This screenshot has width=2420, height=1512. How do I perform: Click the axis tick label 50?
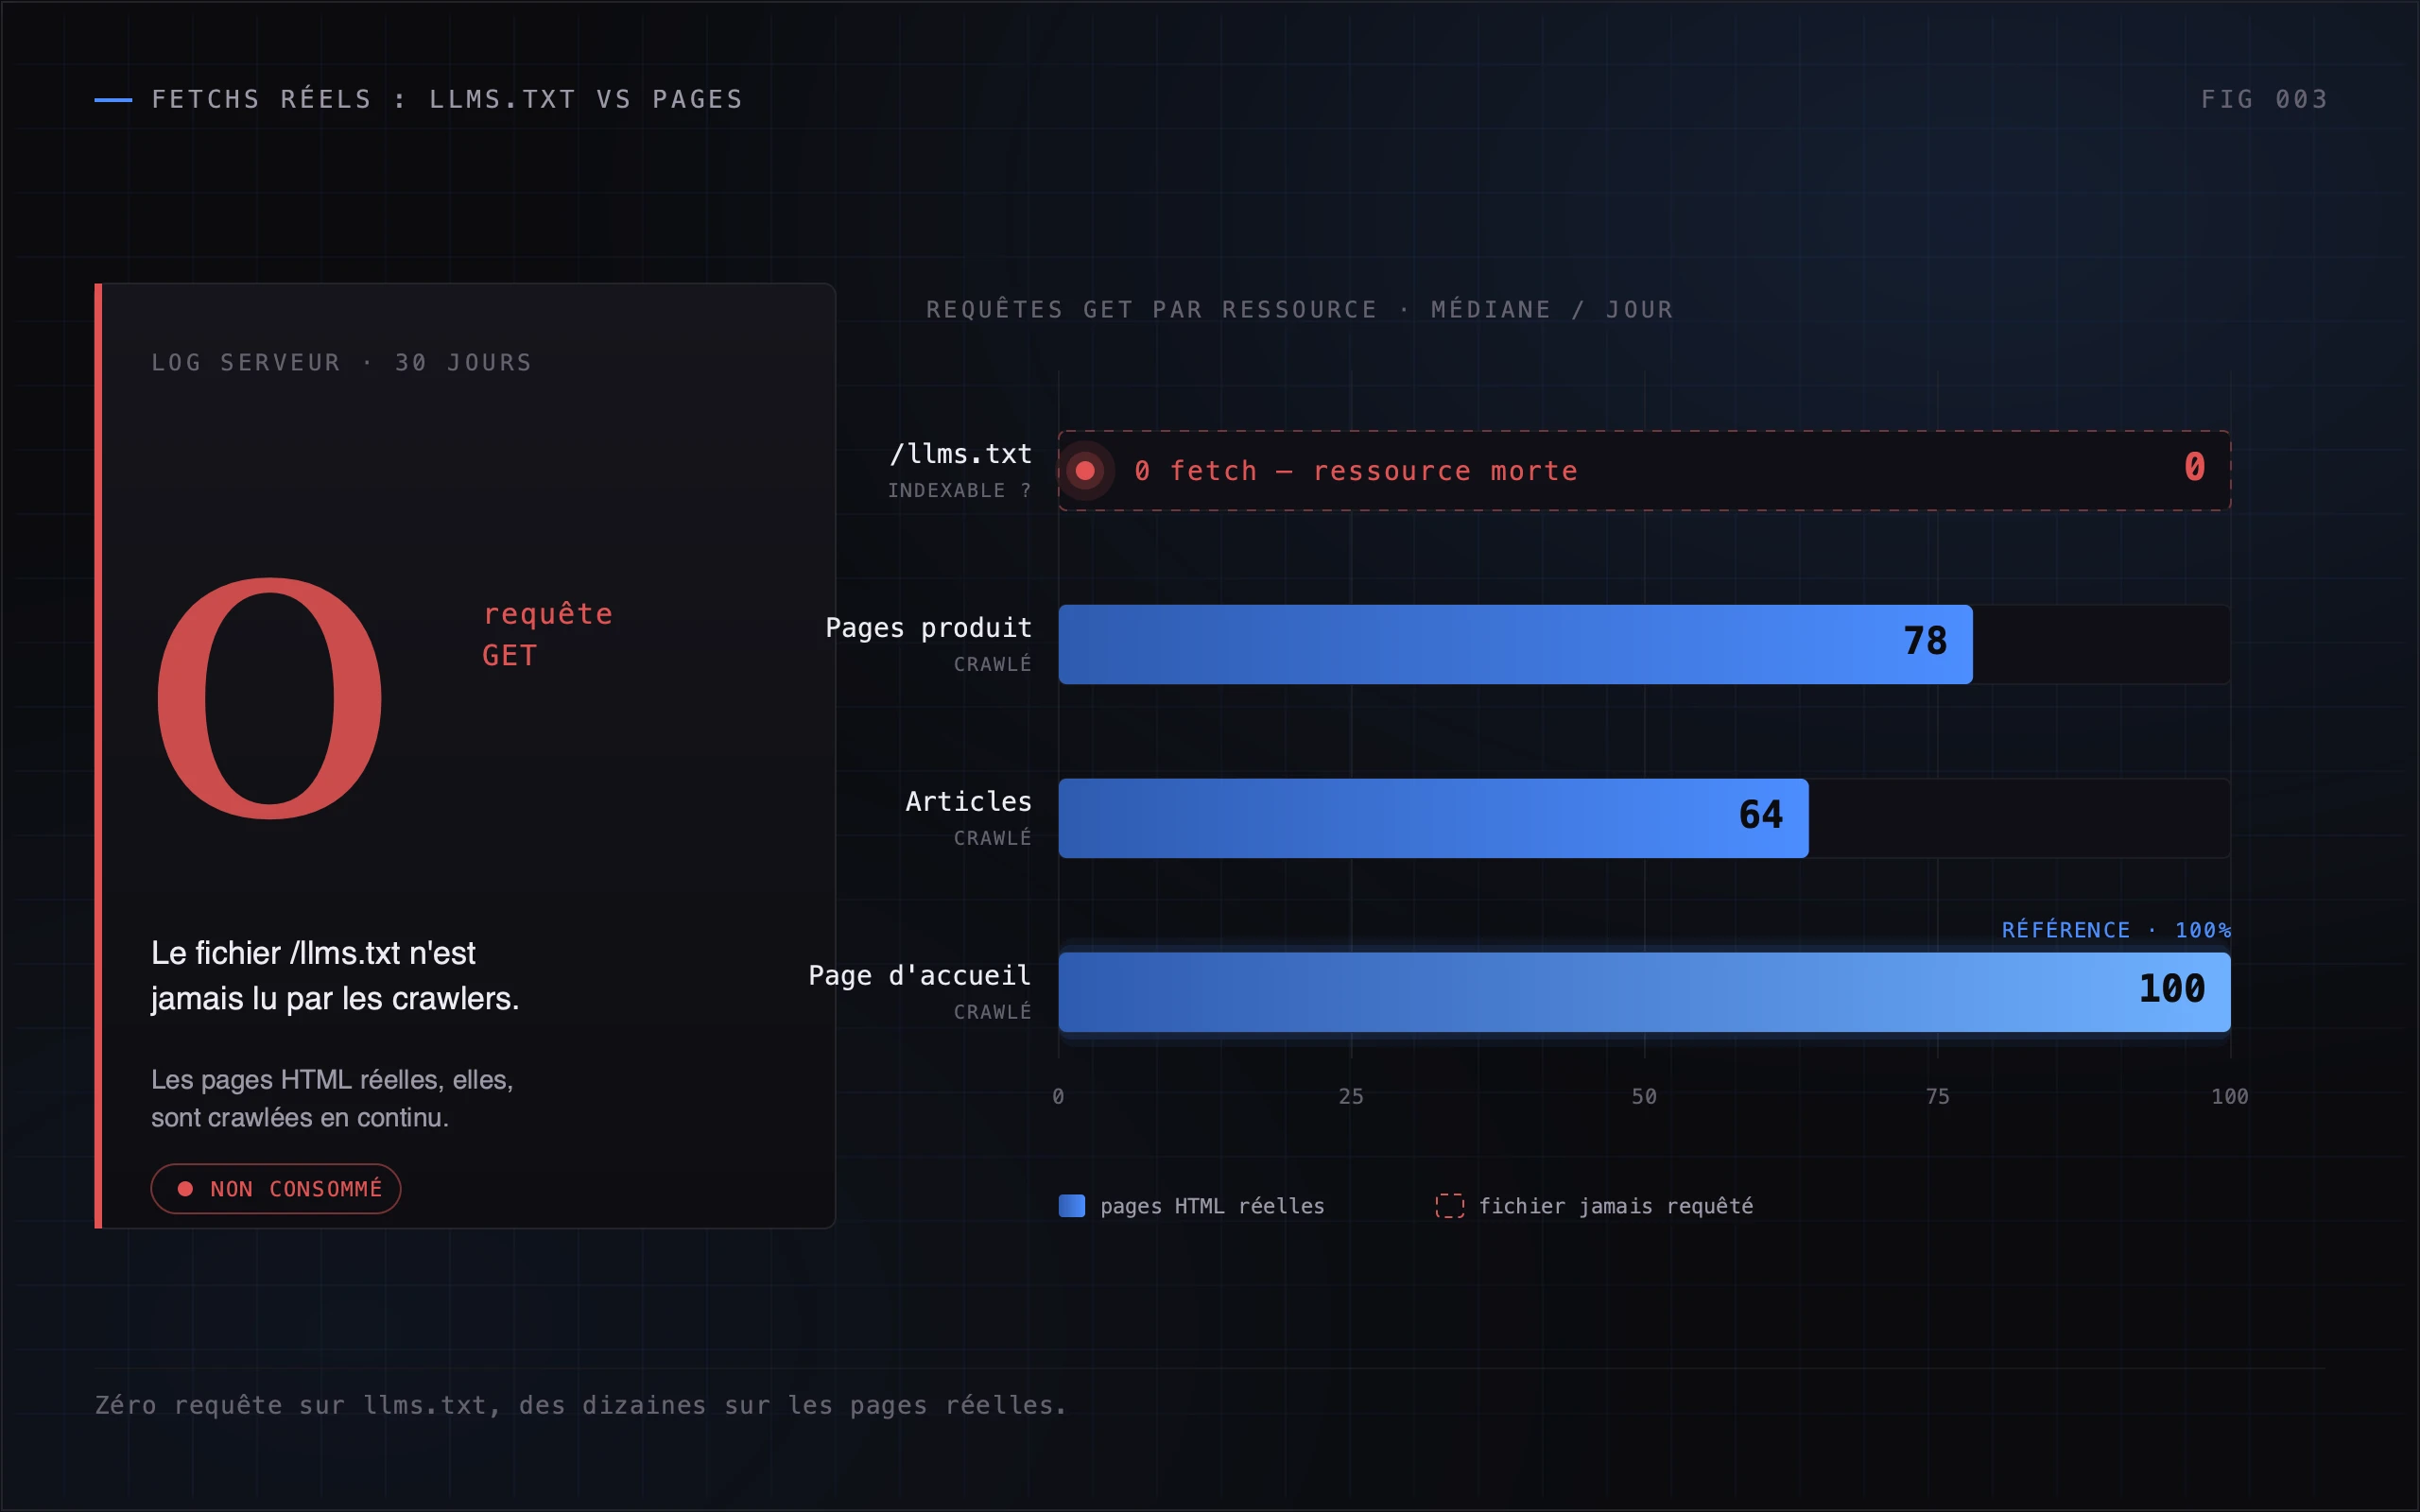1644,1096
